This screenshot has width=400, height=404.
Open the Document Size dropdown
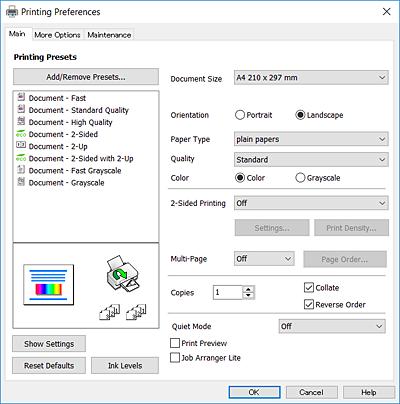(311, 78)
